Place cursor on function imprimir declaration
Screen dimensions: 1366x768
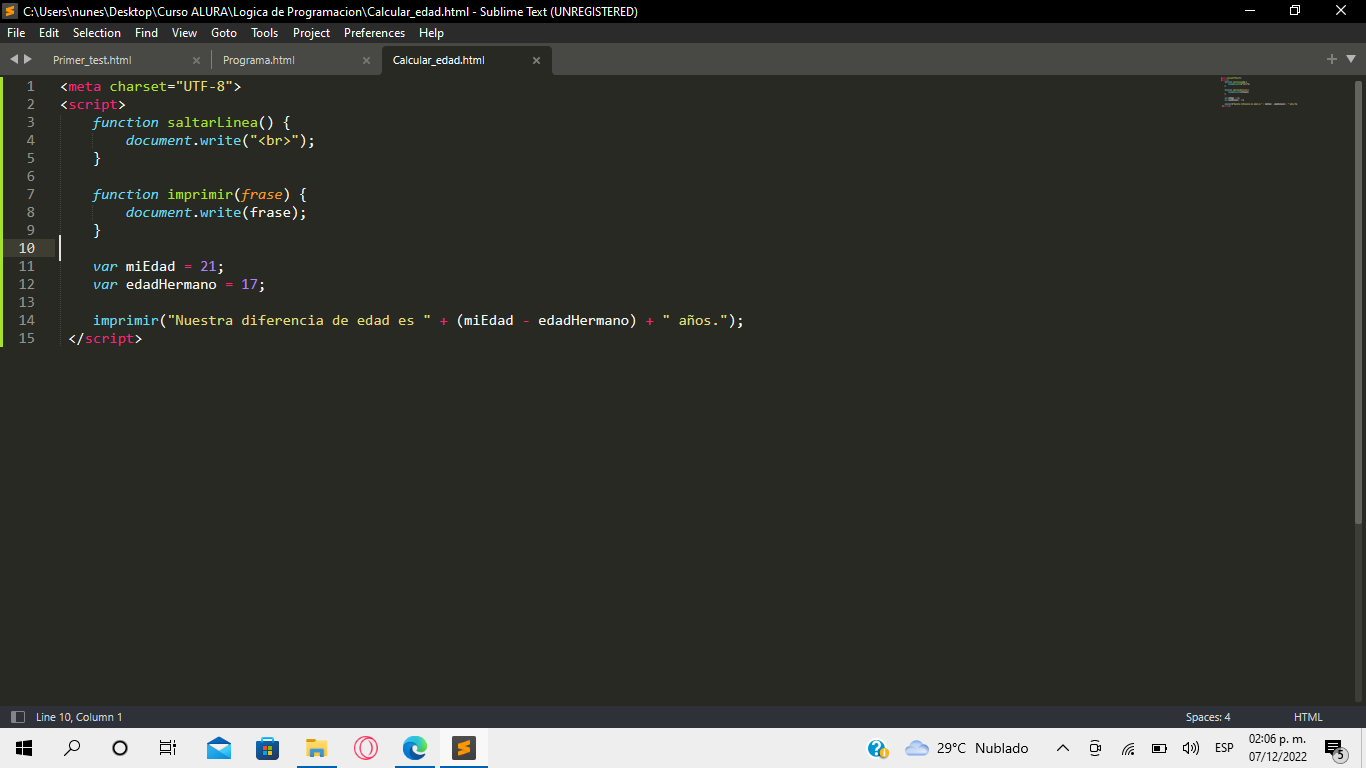(200, 194)
